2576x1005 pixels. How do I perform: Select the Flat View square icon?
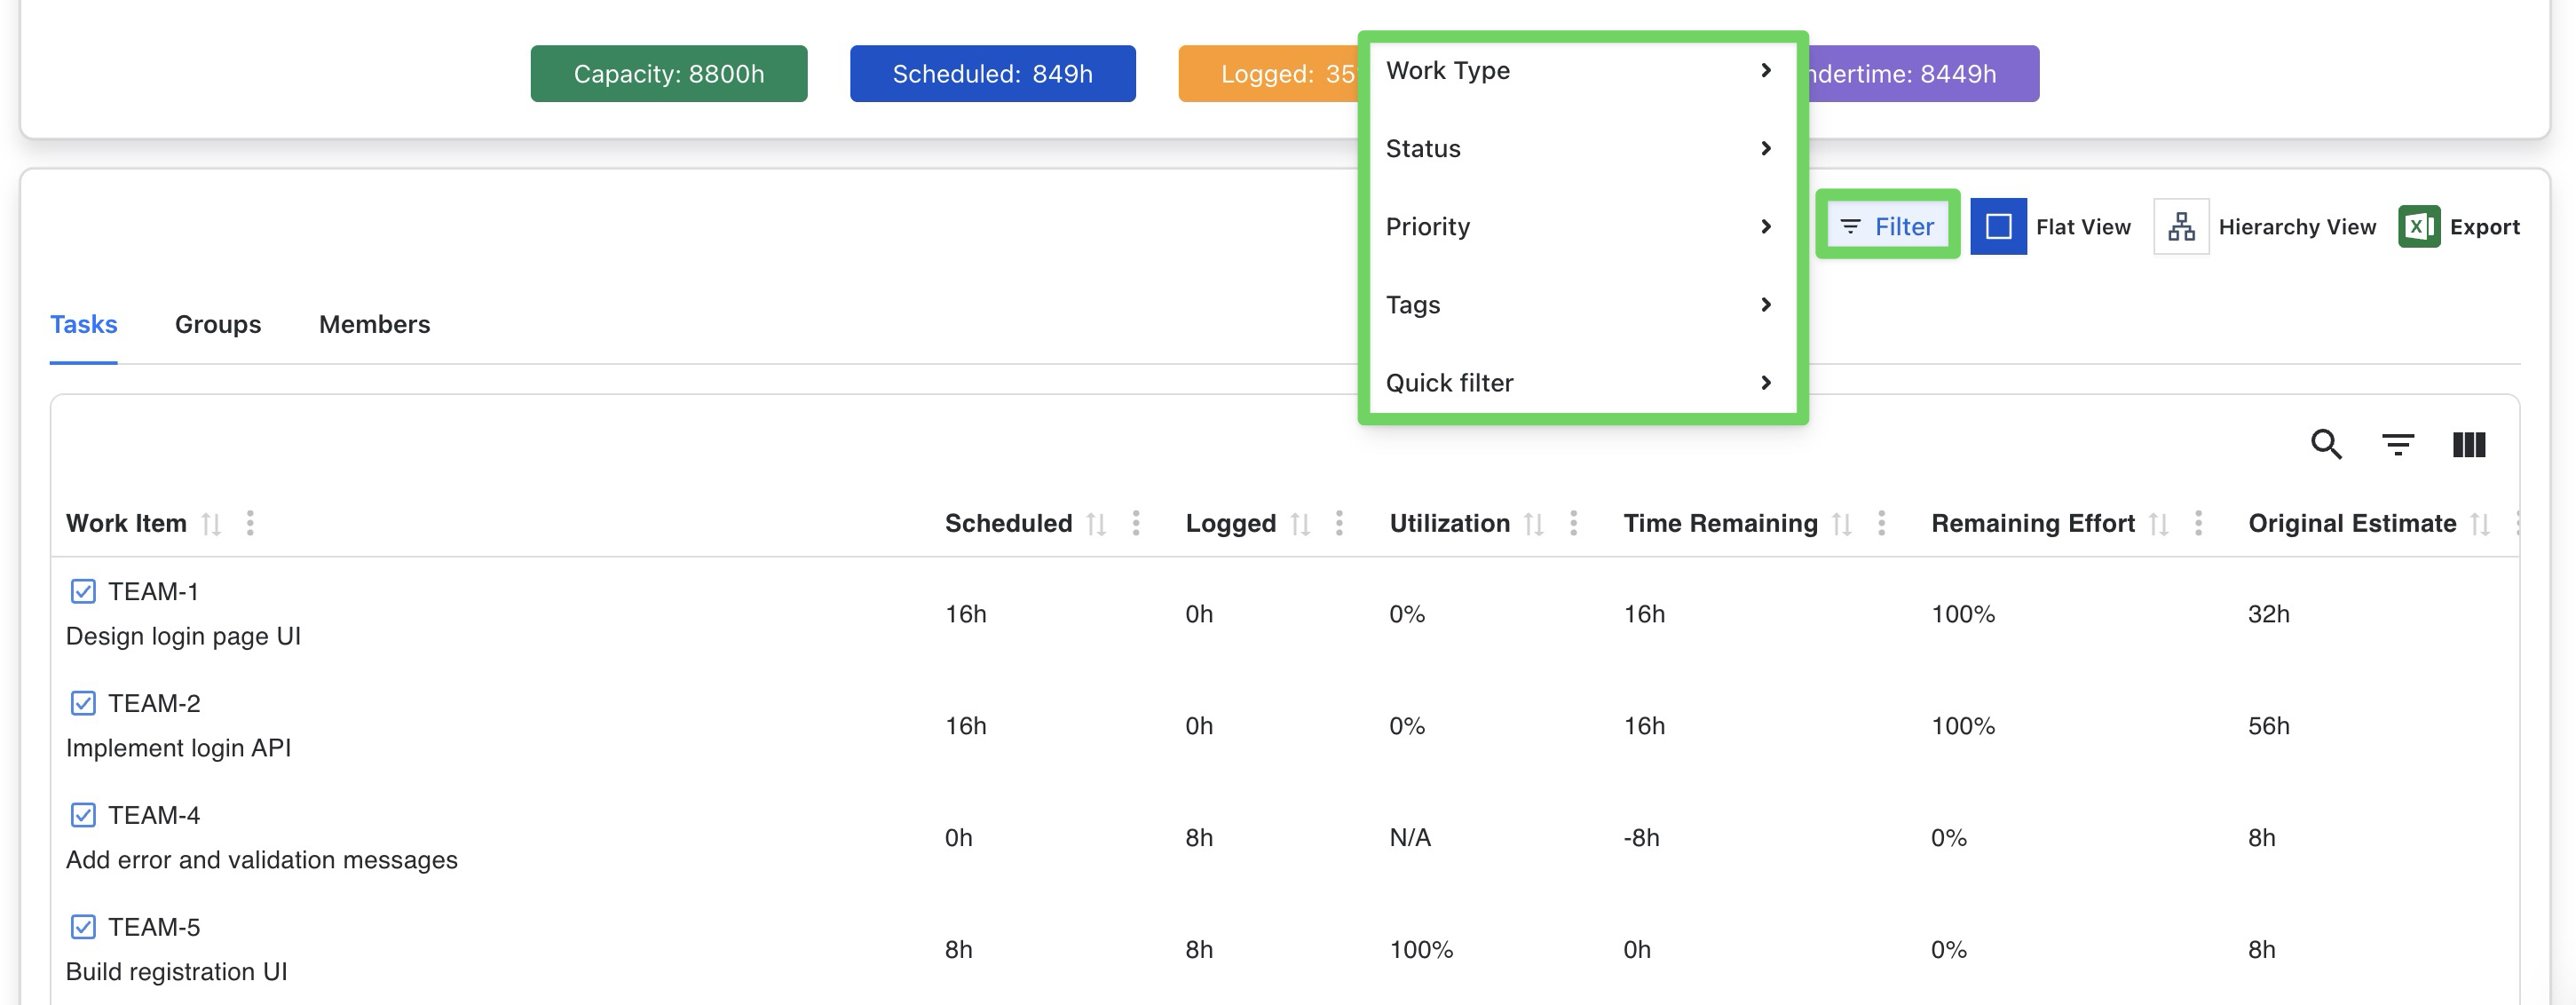1998,227
